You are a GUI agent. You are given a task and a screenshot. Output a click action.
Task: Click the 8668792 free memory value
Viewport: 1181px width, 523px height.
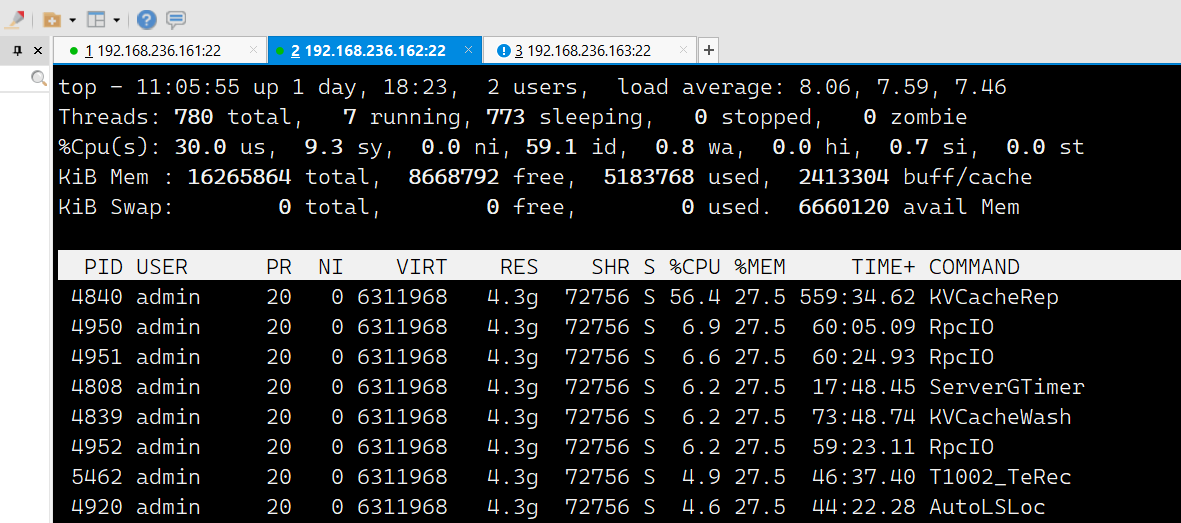coord(453,177)
